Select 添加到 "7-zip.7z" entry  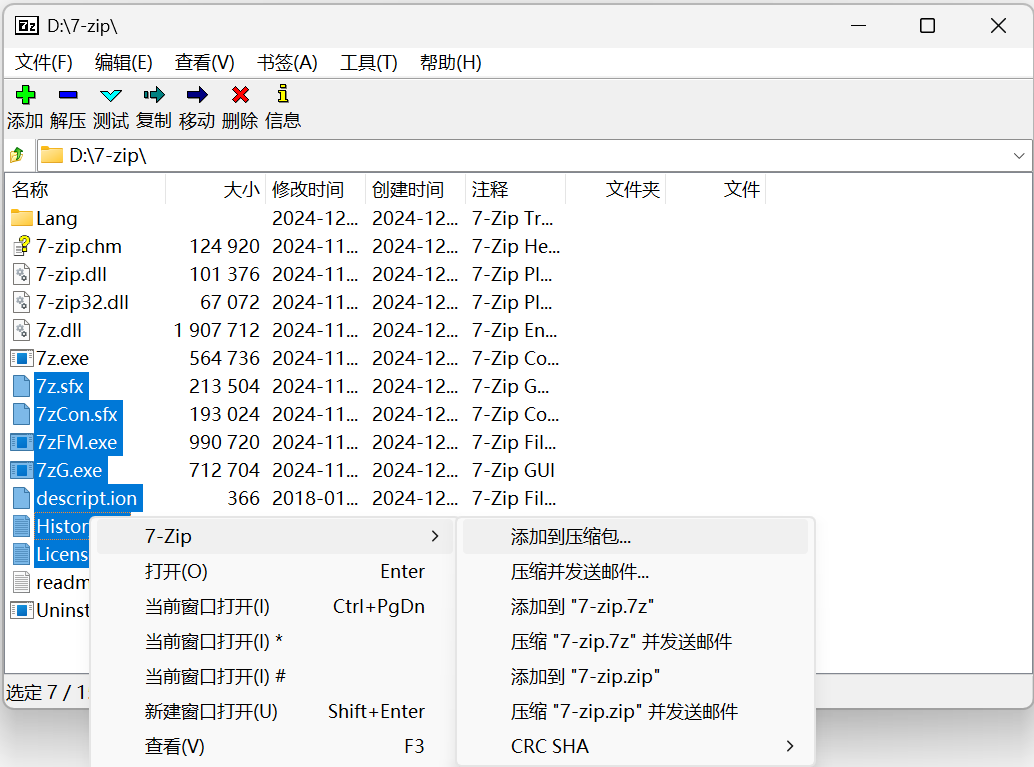[635, 606]
